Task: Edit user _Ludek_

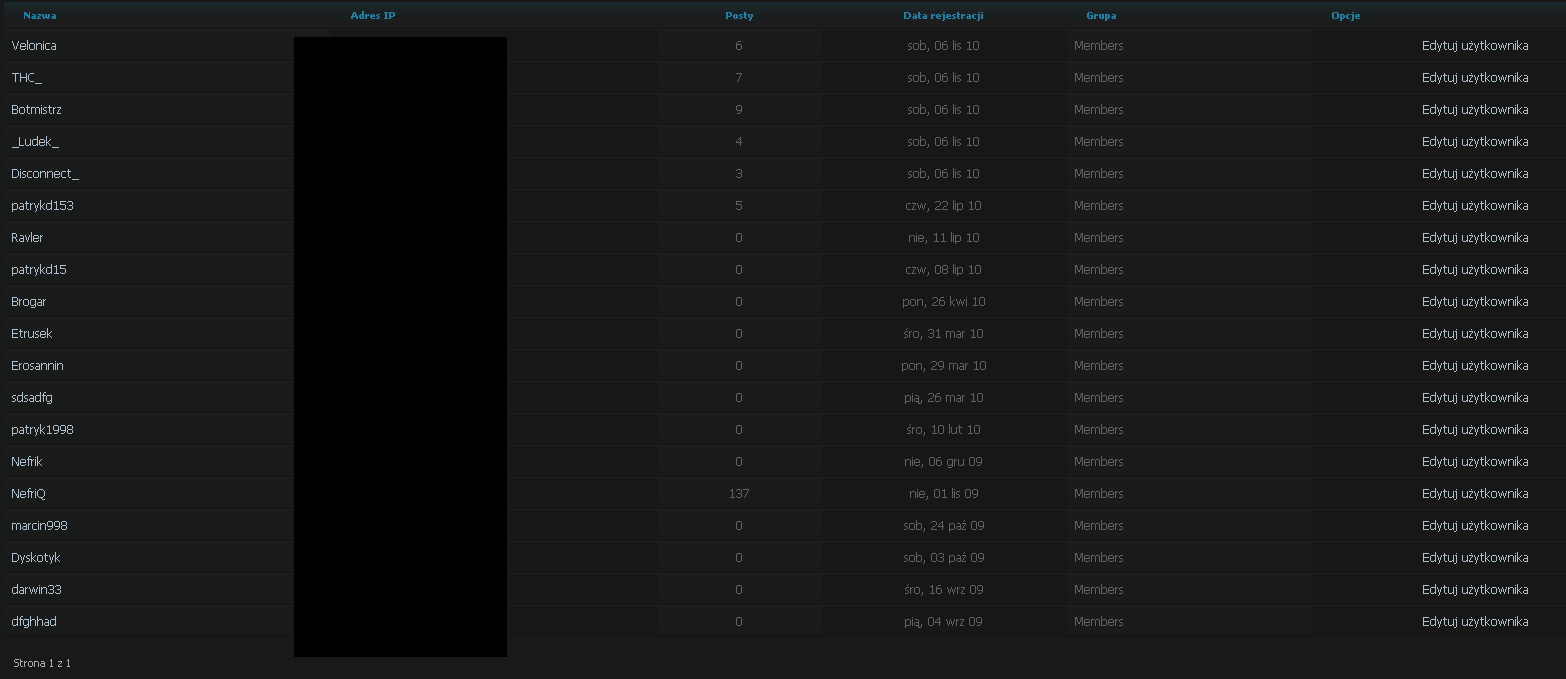Action: [x=1475, y=142]
